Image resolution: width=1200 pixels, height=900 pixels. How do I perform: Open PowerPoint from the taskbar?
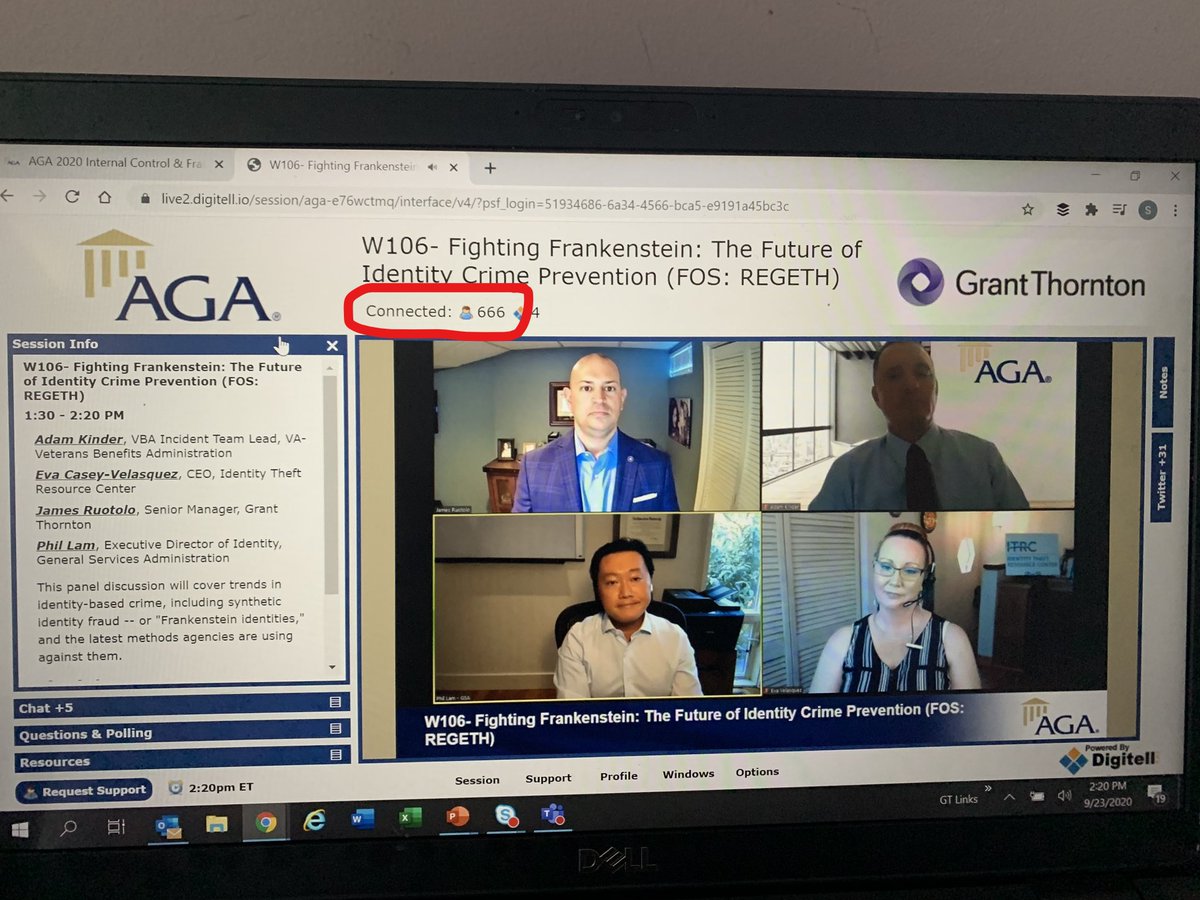pyautogui.click(x=457, y=817)
